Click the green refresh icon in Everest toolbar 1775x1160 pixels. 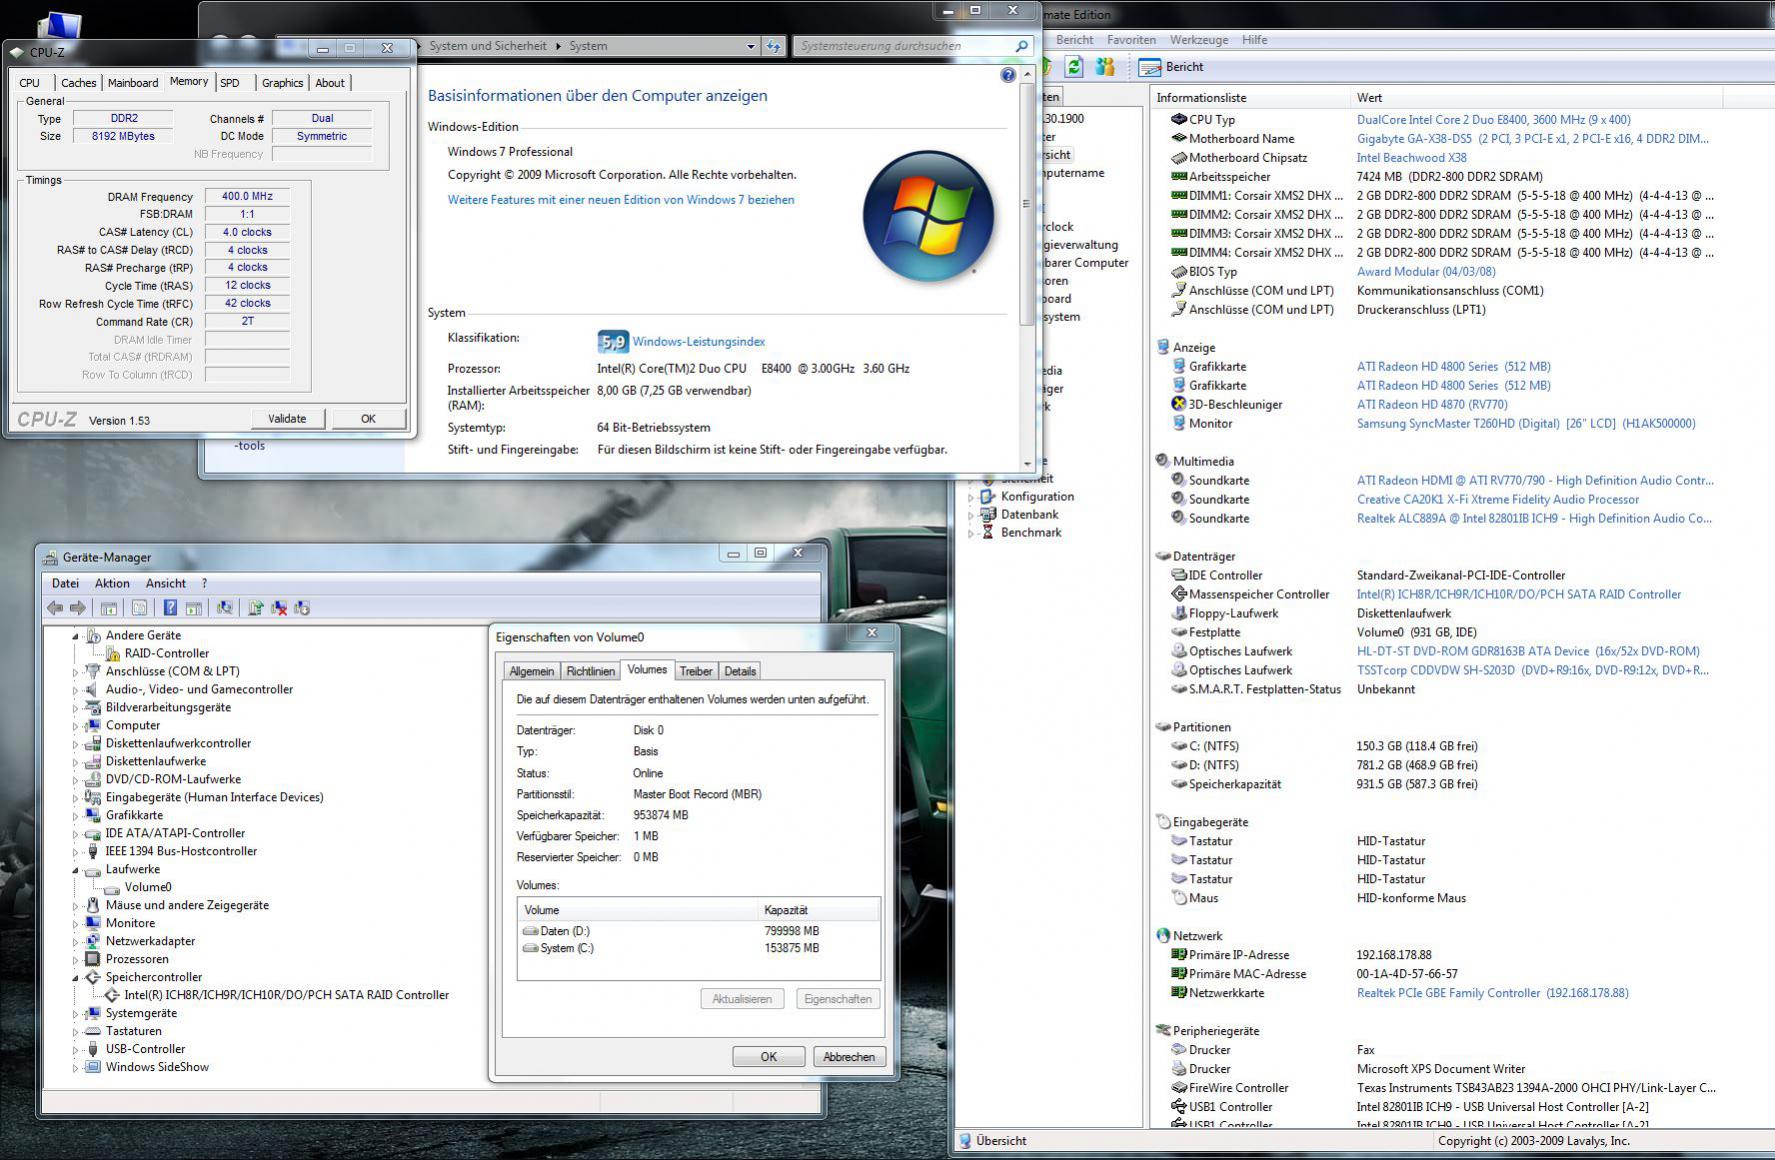[1074, 67]
